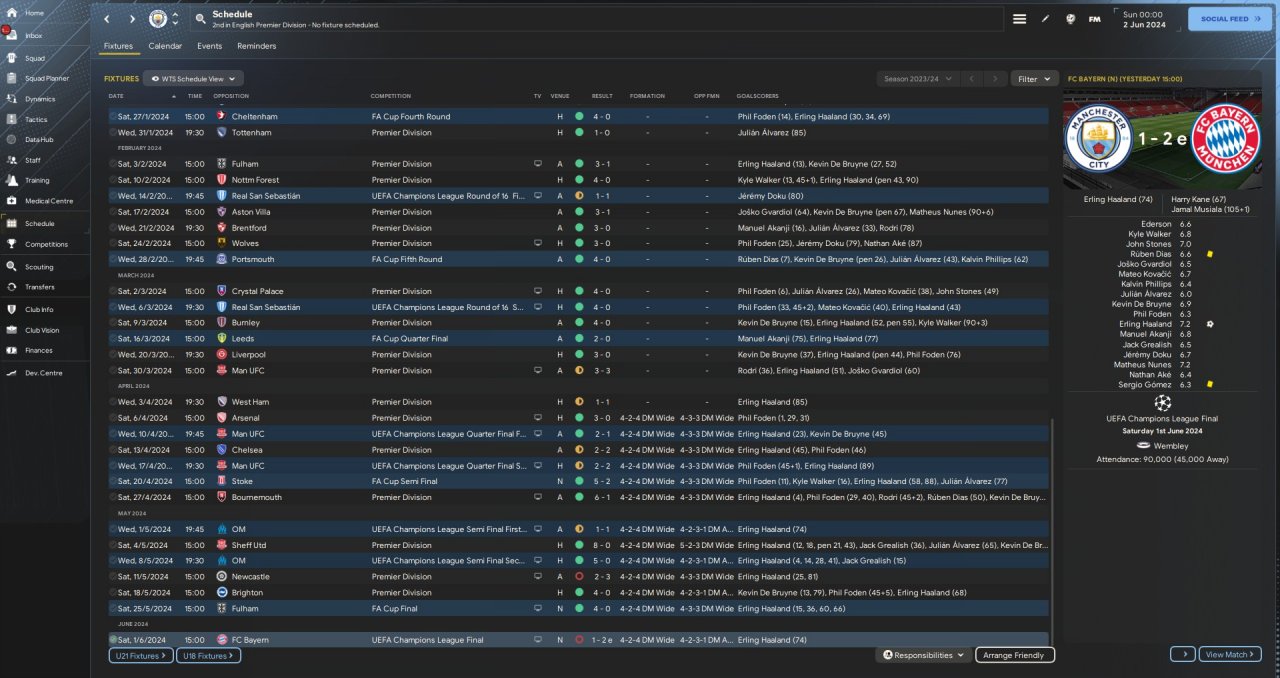Open the Staff section

point(44,160)
